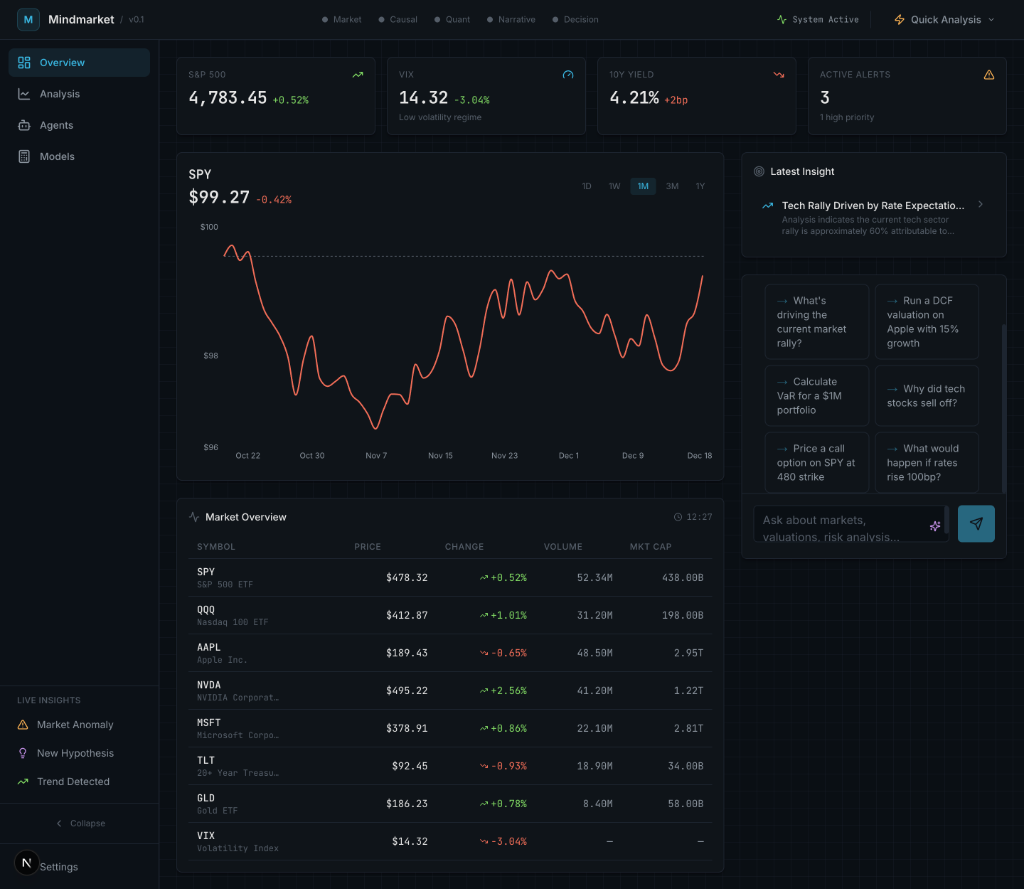Click the trend icon beside Tech Rally insight

pyautogui.click(x=768, y=206)
